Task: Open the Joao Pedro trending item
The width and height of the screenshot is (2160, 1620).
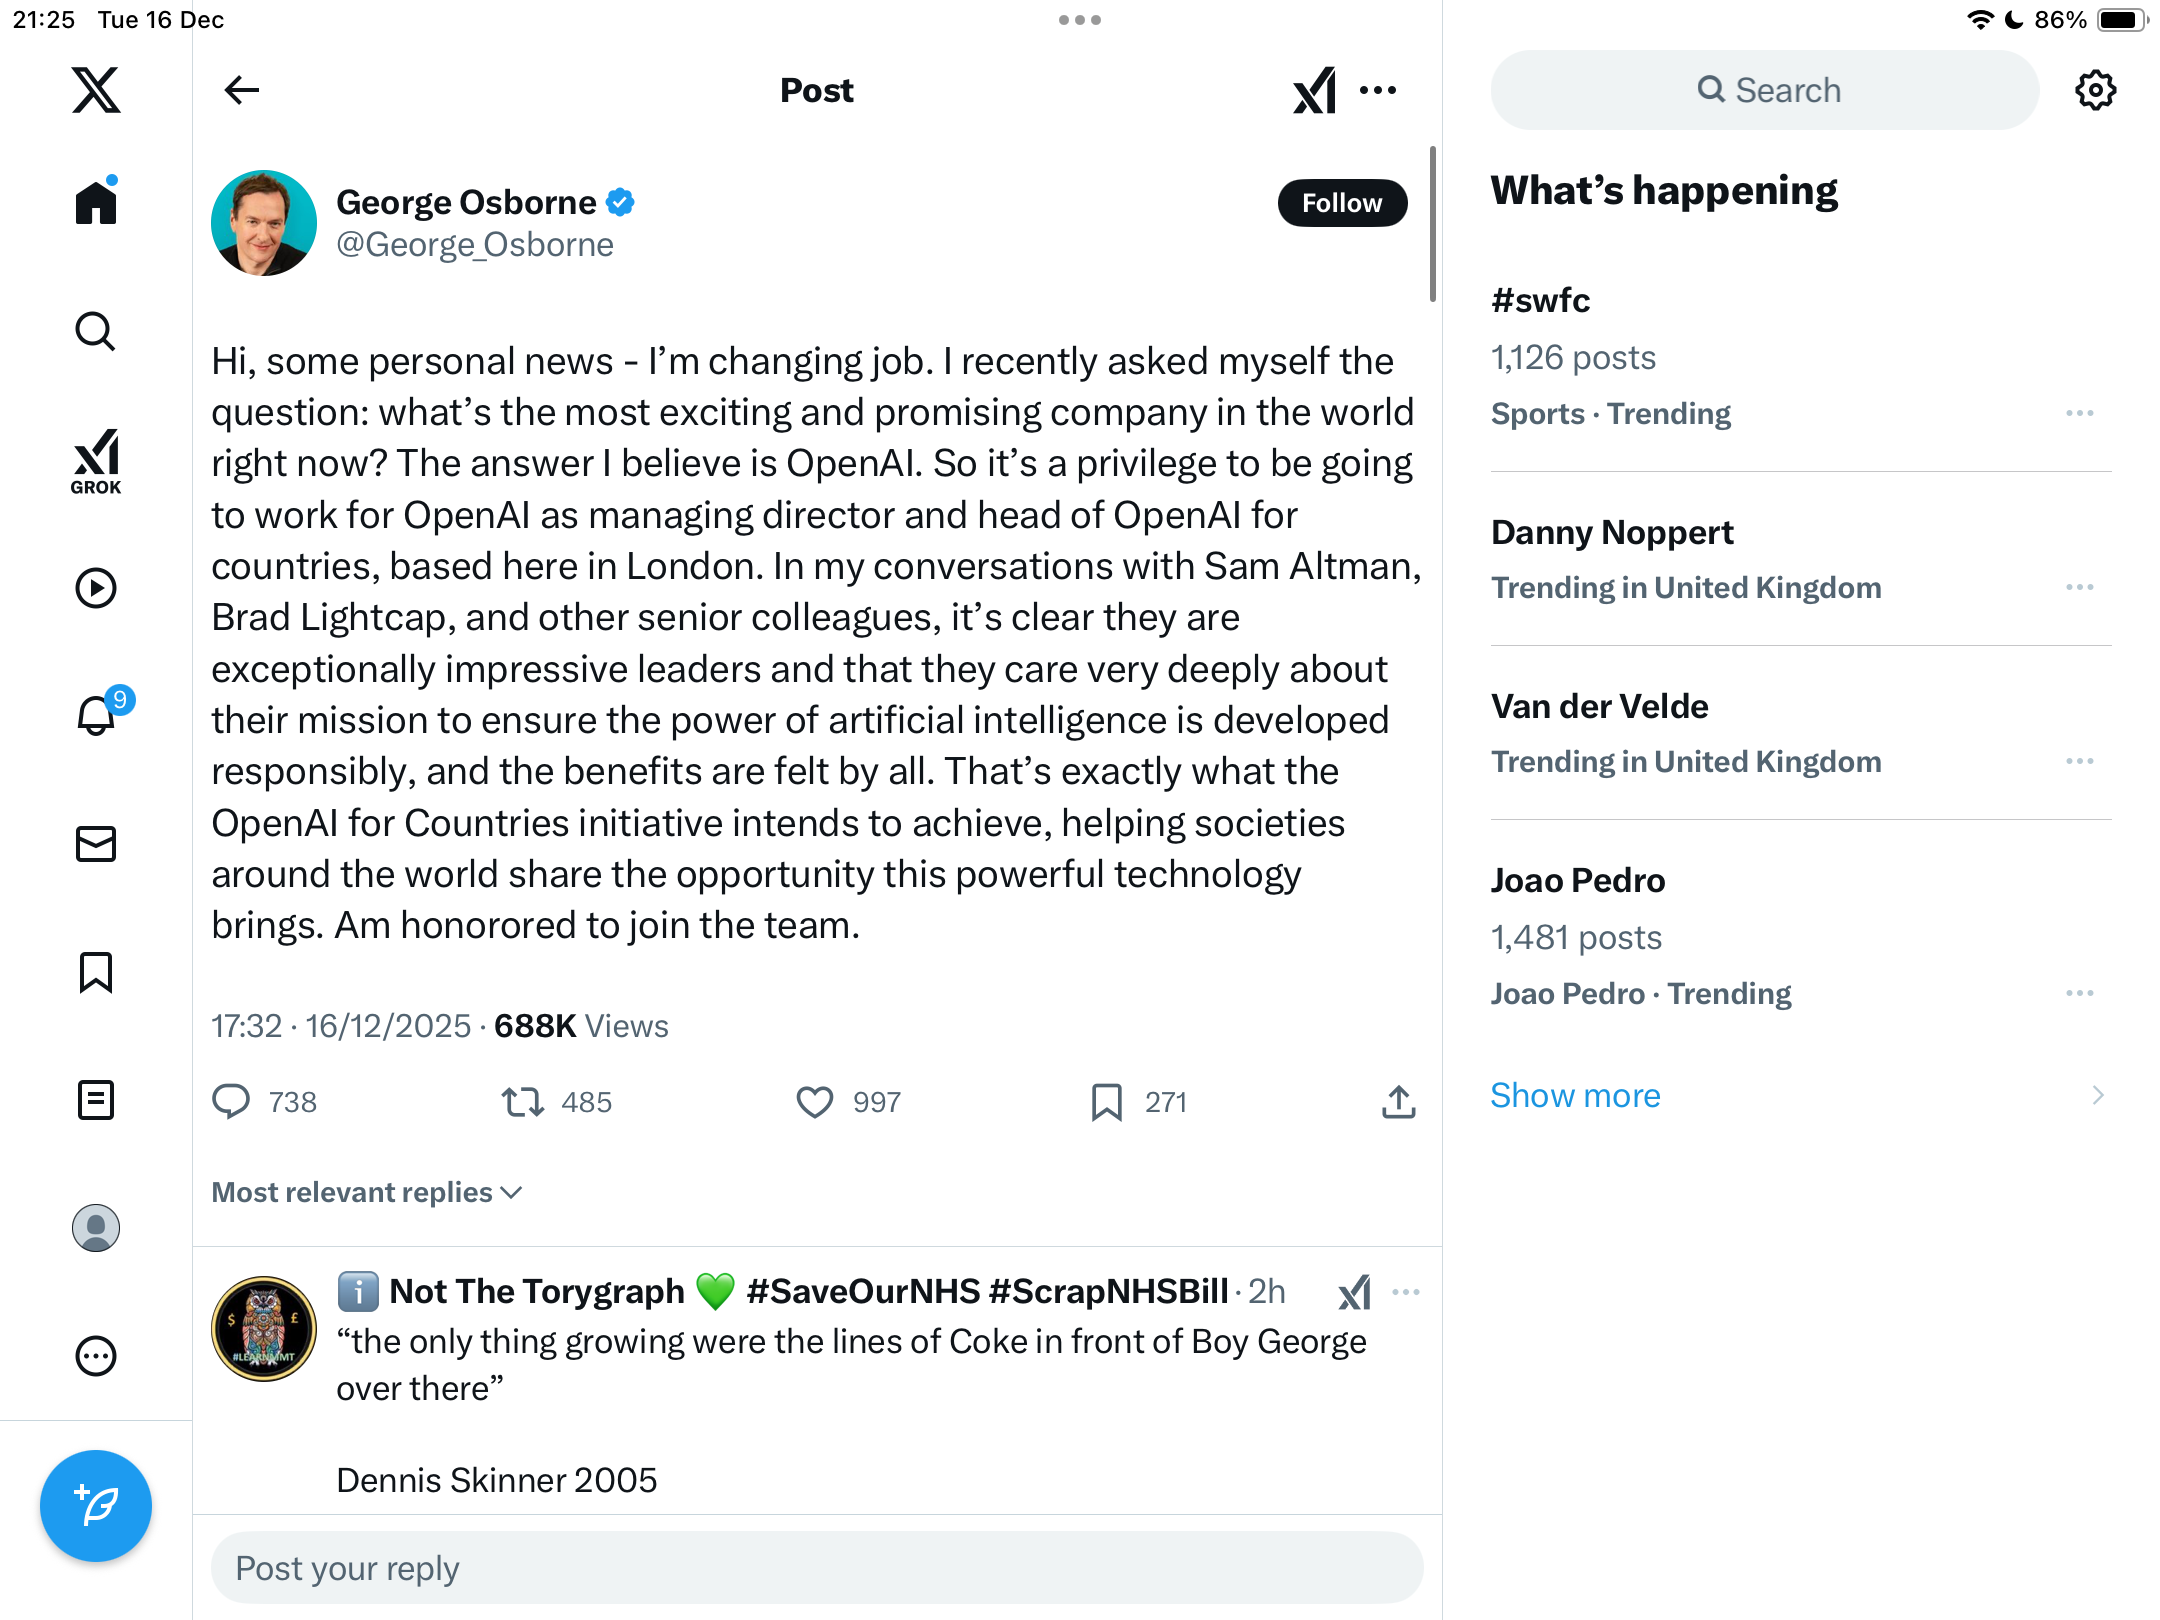Action: pos(1578,881)
